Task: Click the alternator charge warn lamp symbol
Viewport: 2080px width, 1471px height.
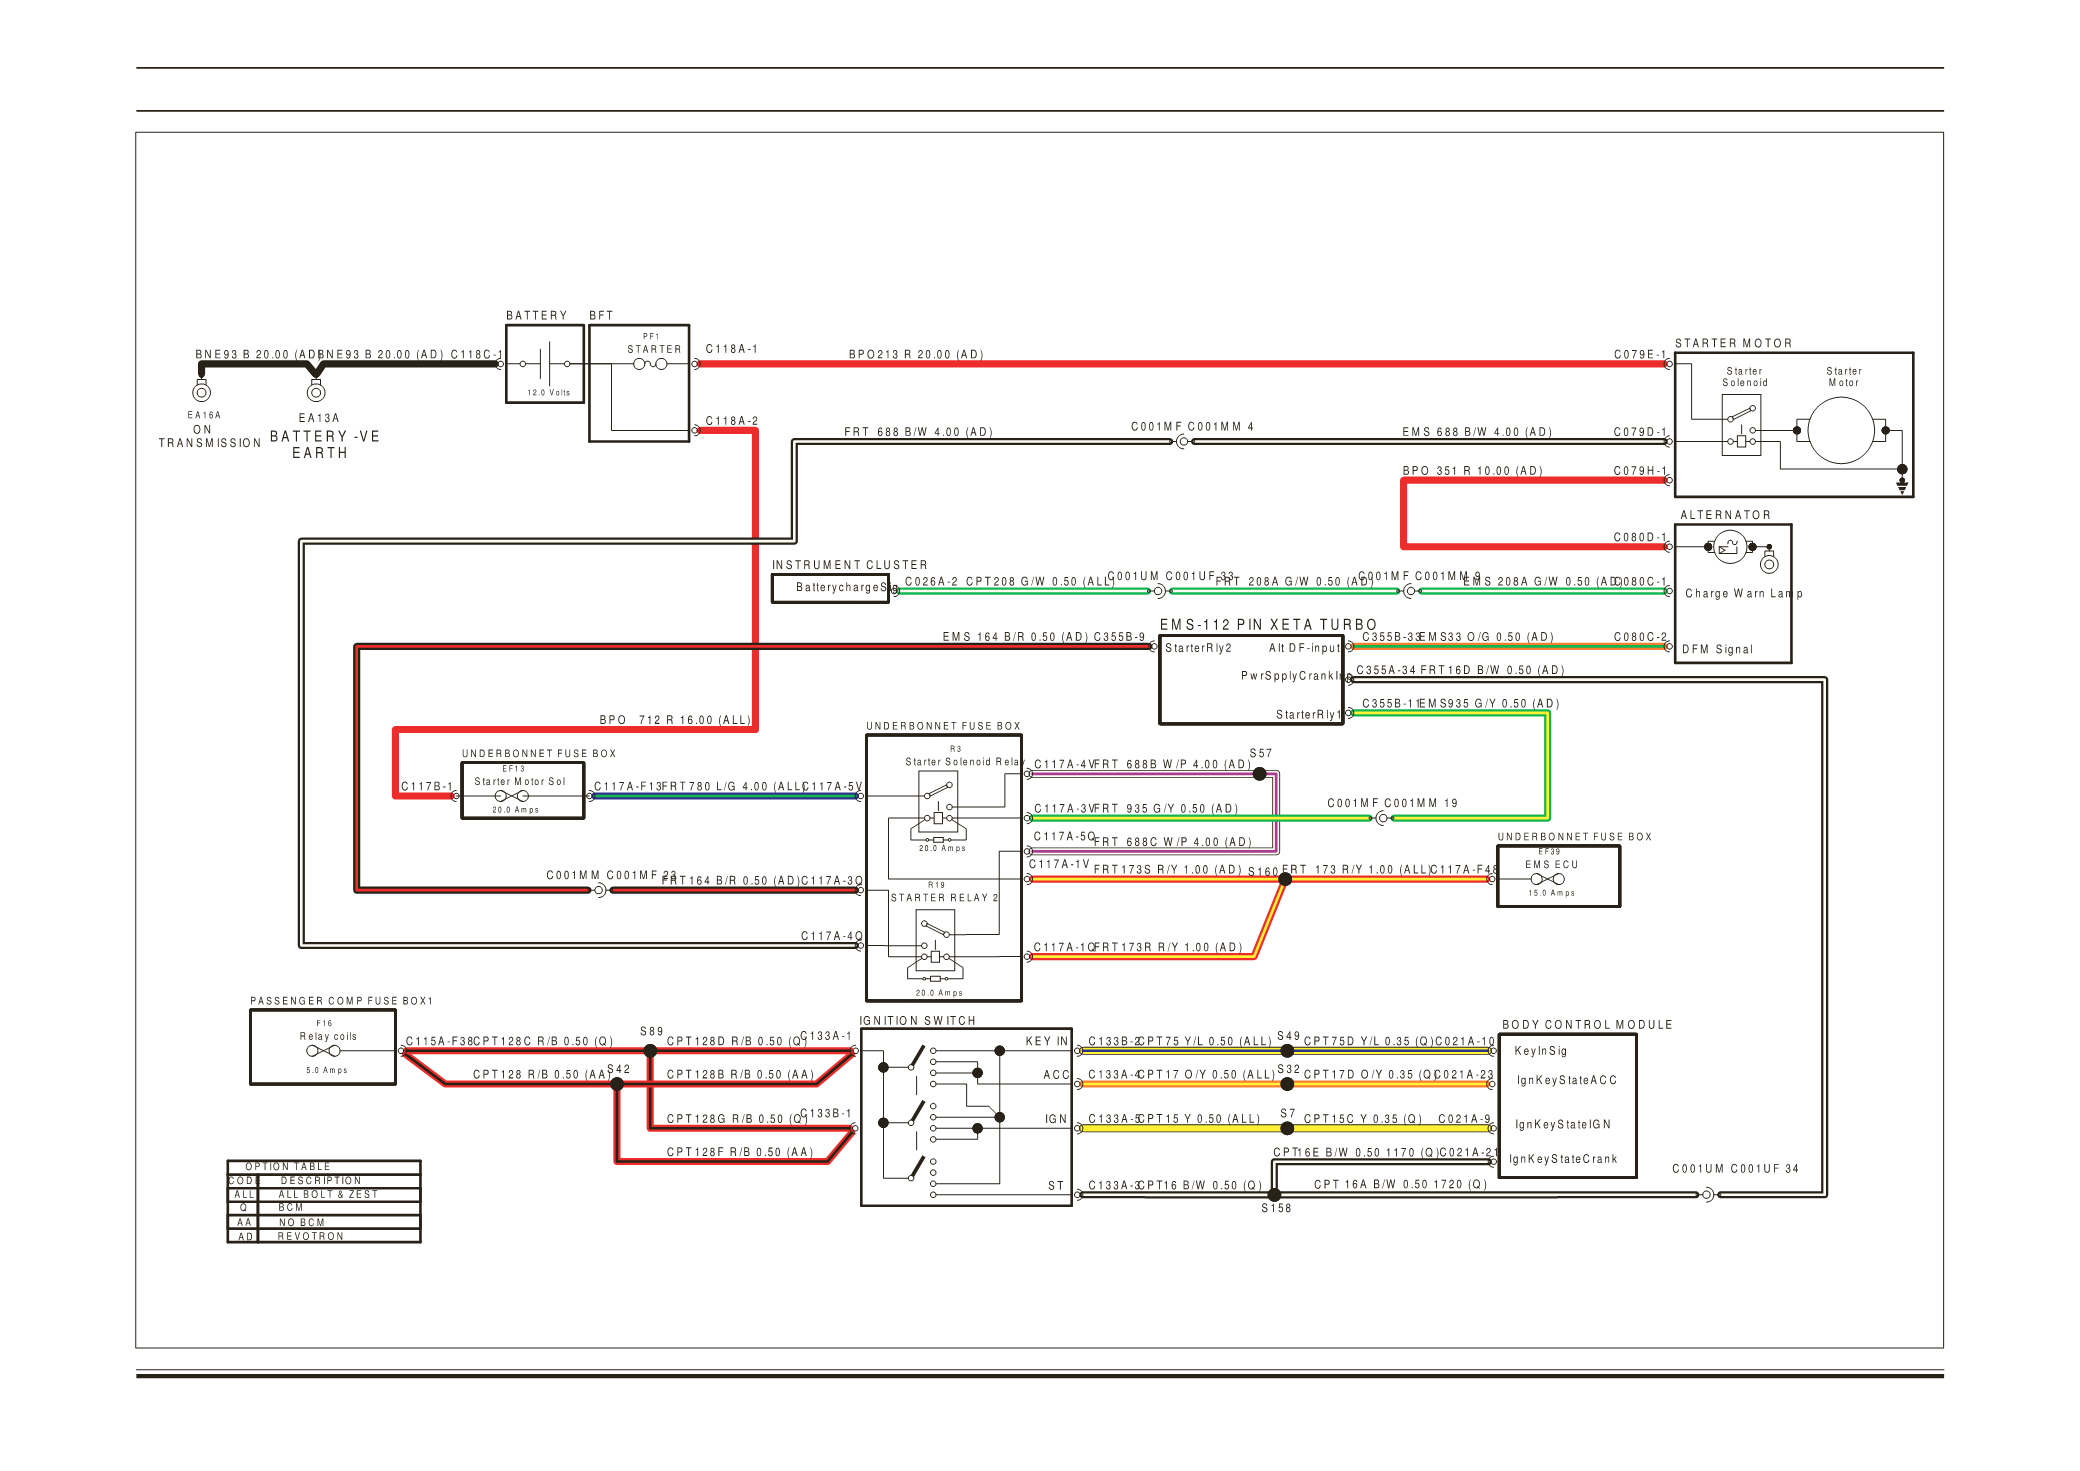Action: (1729, 546)
